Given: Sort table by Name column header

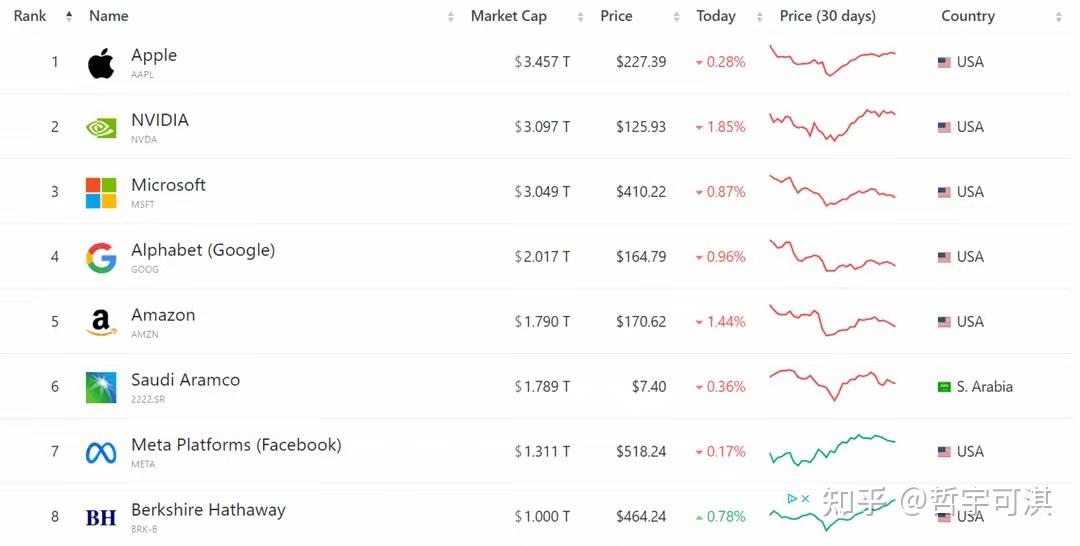Looking at the screenshot, I should pos(108,16).
